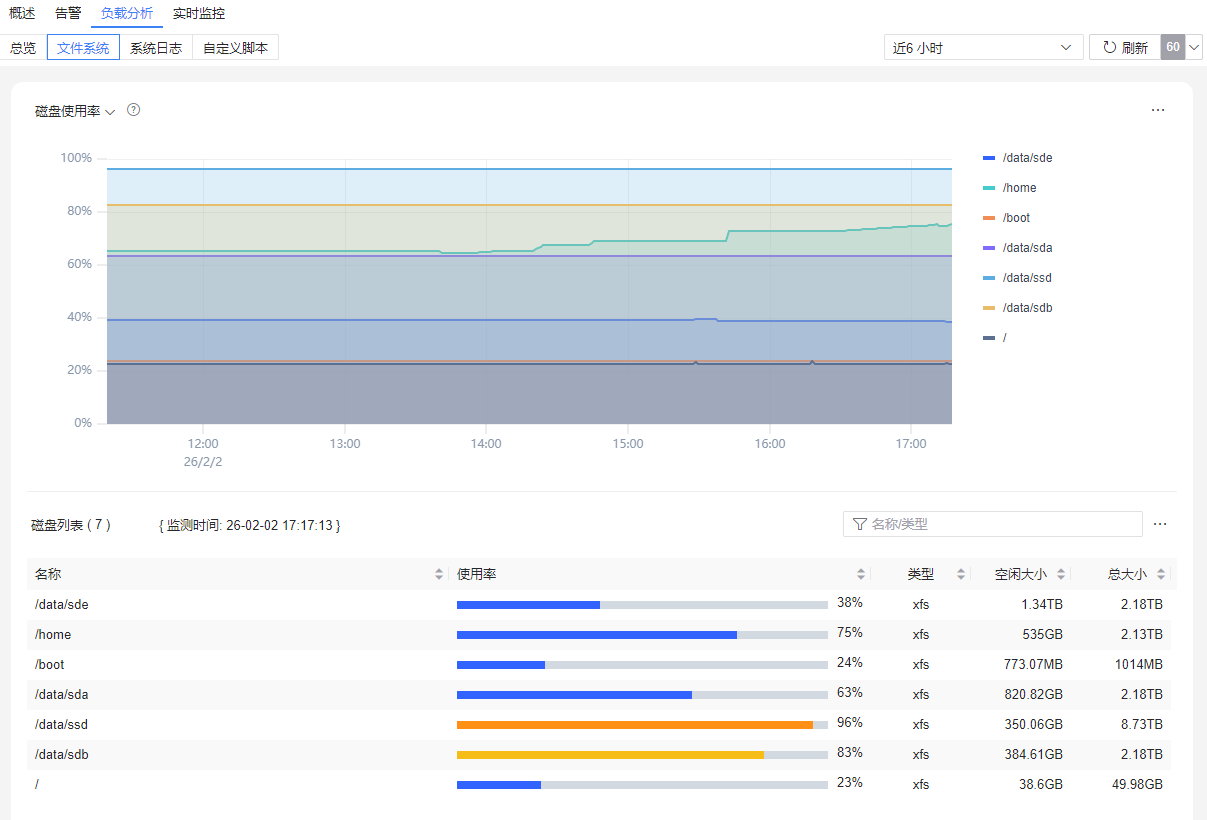Viewport: 1207px width, 820px height.
Task: Click the /data/sda name in the disk list
Action: 62,694
